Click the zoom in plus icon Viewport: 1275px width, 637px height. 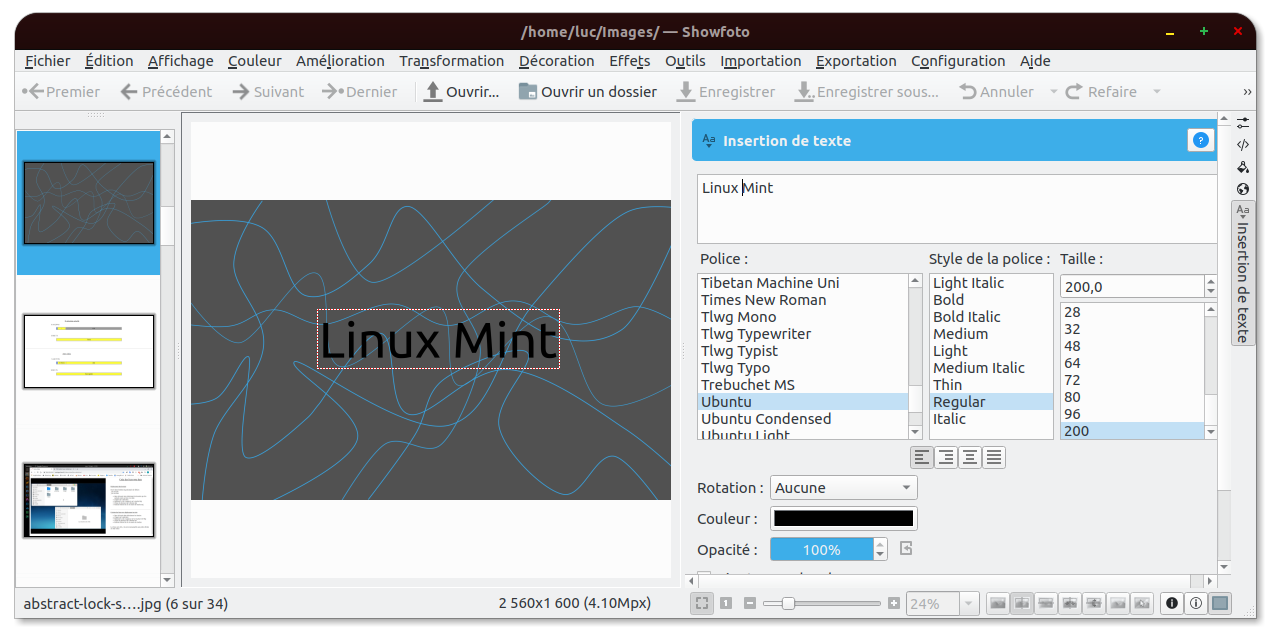tap(893, 603)
